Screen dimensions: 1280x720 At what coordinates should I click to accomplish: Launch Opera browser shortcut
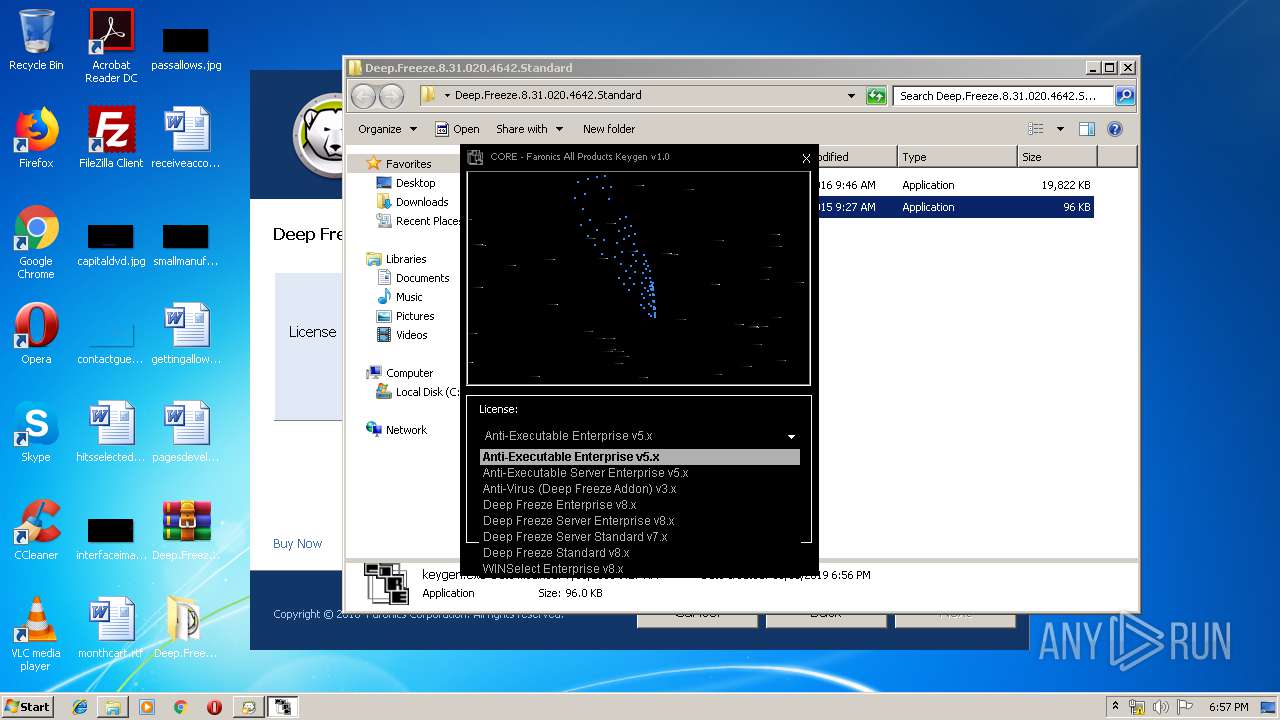tap(36, 334)
